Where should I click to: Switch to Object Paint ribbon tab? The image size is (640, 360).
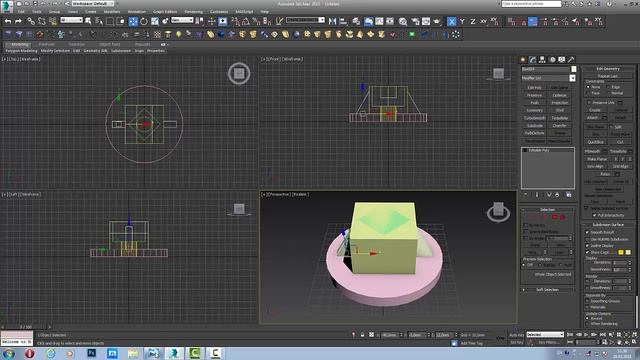(110, 44)
